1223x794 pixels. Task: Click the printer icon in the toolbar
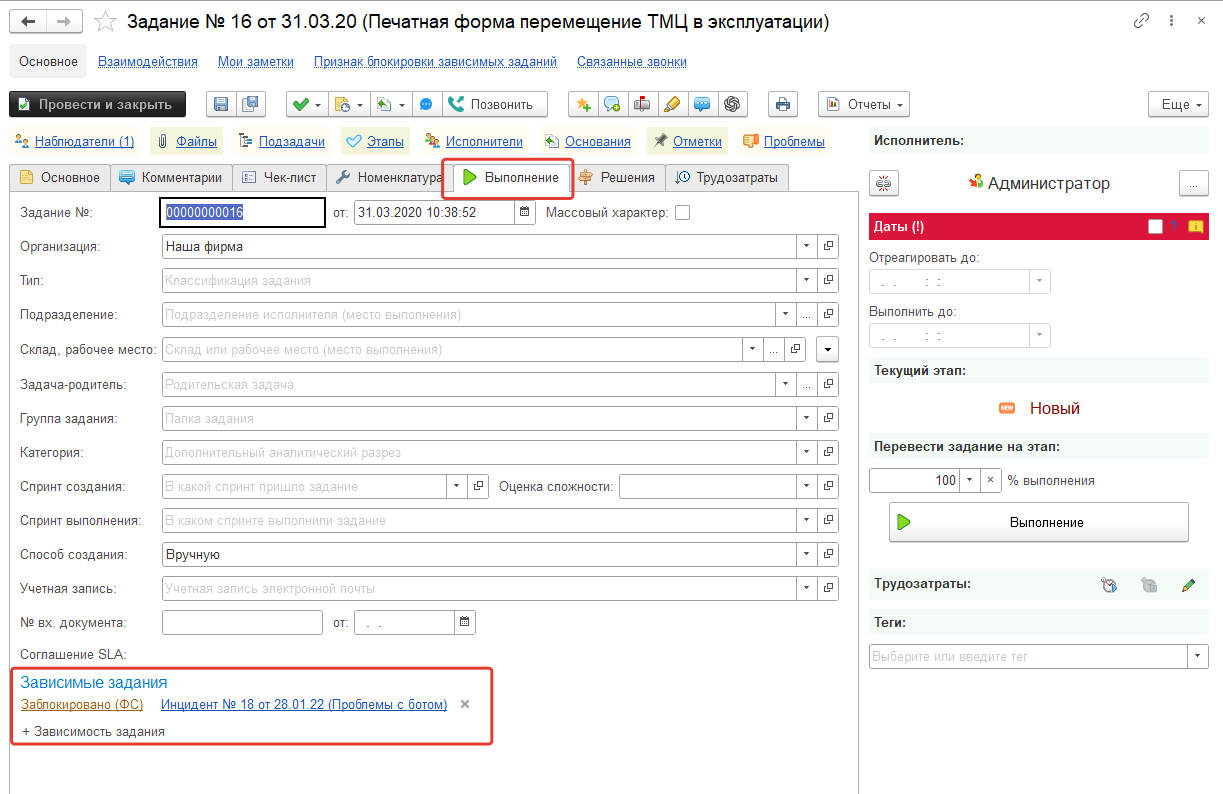click(x=783, y=104)
